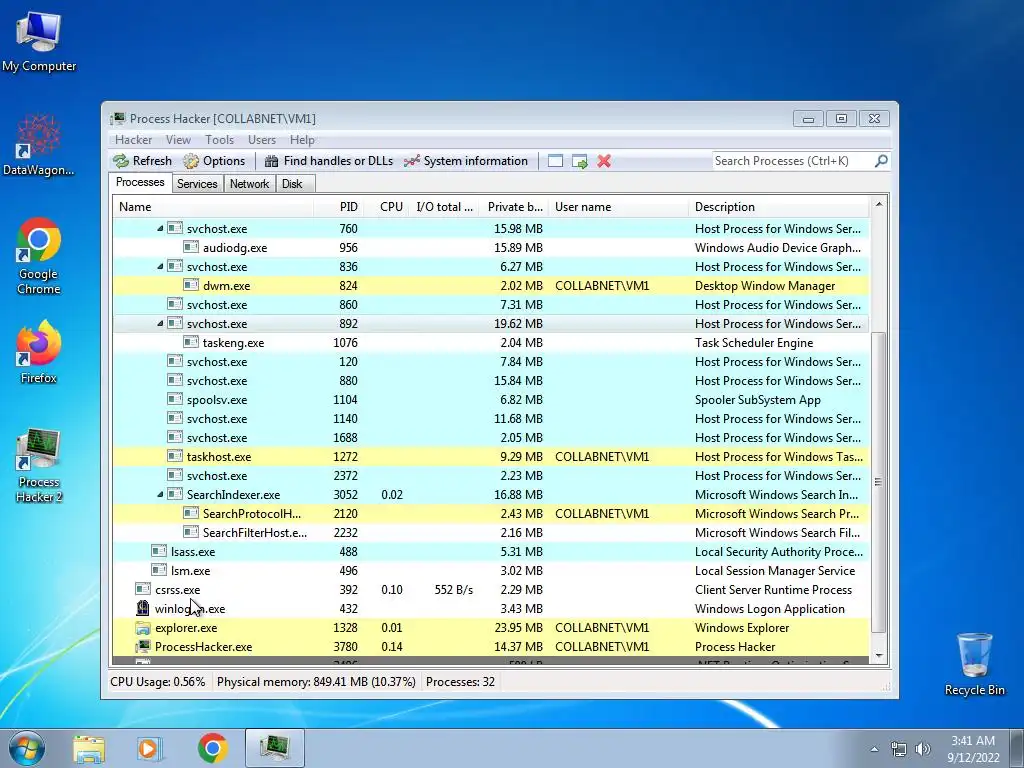The image size is (1024, 768).
Task: Open the Tools menu
Action: 219,140
